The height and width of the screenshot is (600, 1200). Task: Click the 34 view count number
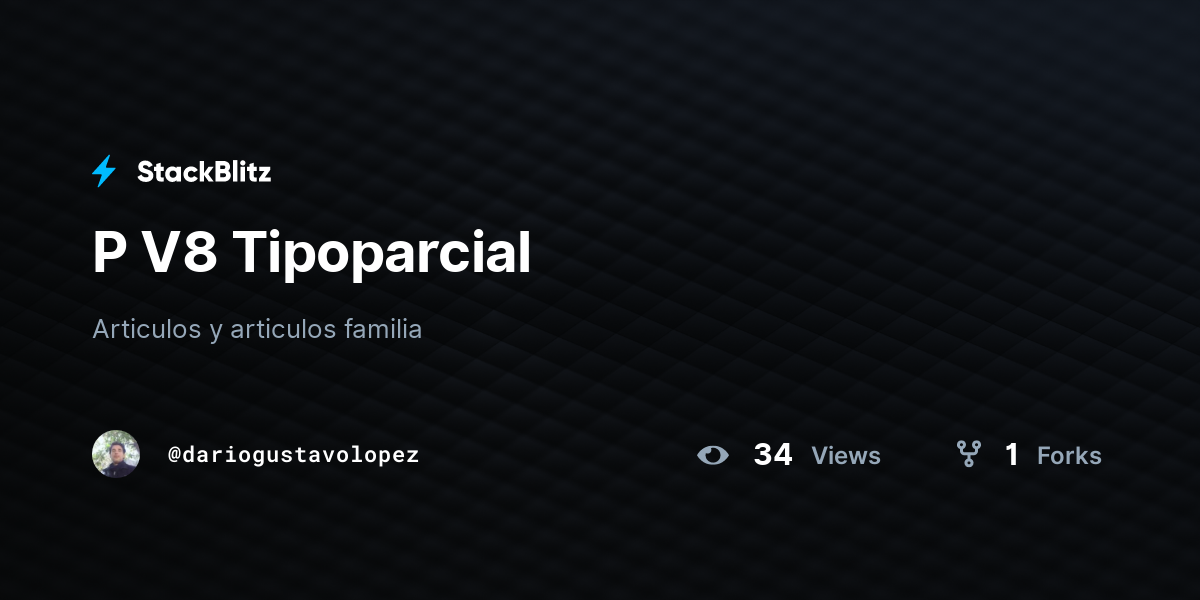pos(773,455)
